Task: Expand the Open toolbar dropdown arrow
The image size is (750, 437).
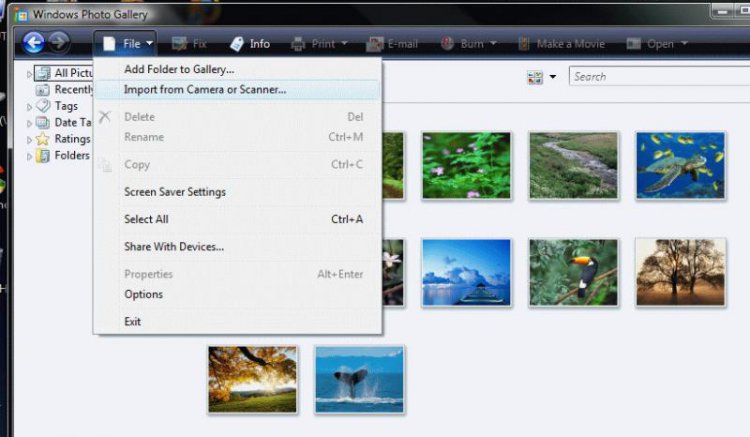Action: click(684, 44)
